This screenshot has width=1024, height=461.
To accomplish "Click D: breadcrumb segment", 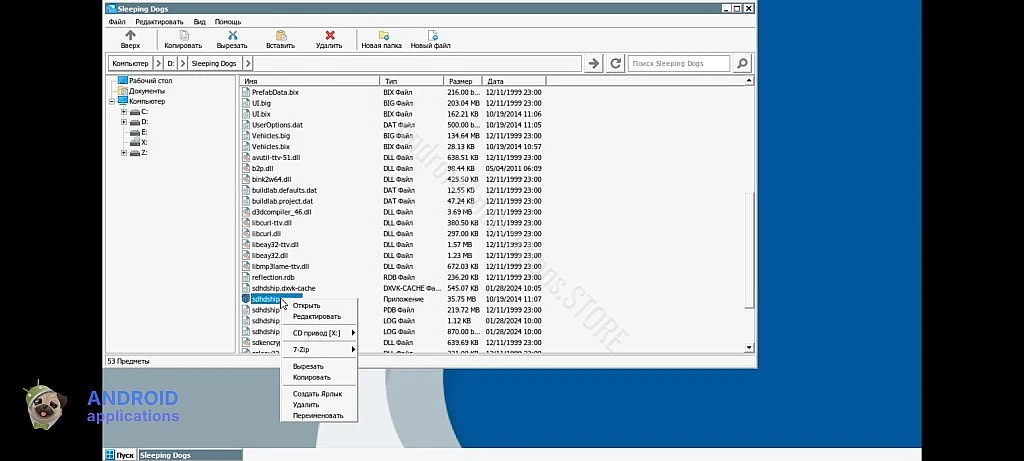I will click(171, 63).
